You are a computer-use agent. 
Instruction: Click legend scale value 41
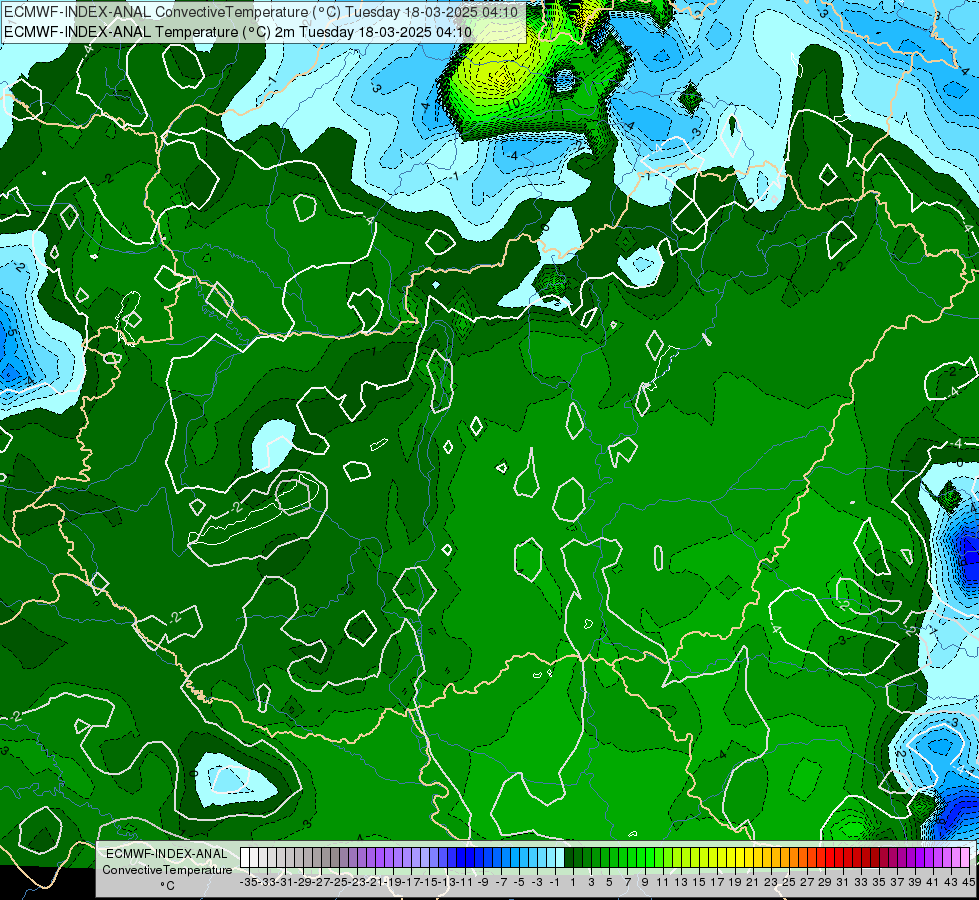tap(933, 882)
